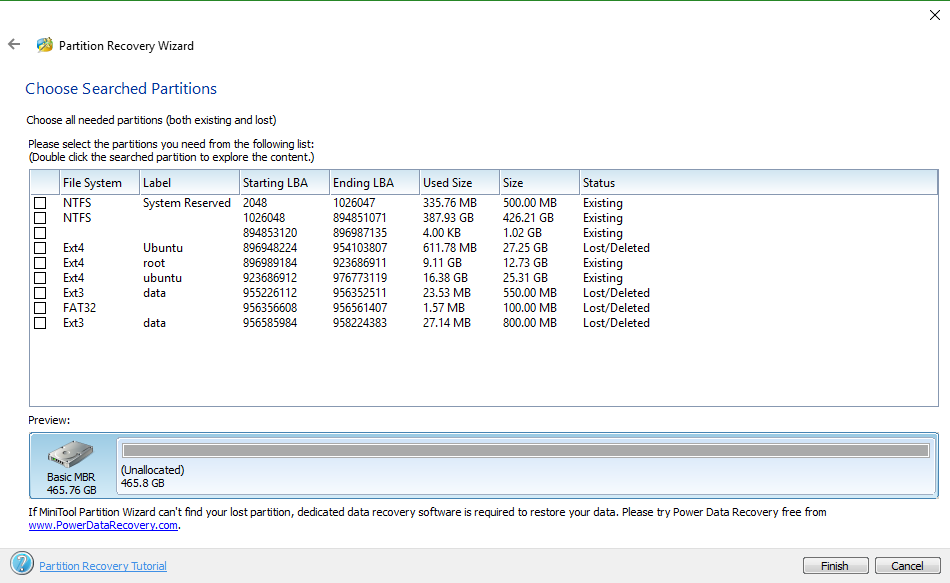Select the Ext3 data 800.00 MB checkbox

pos(40,323)
